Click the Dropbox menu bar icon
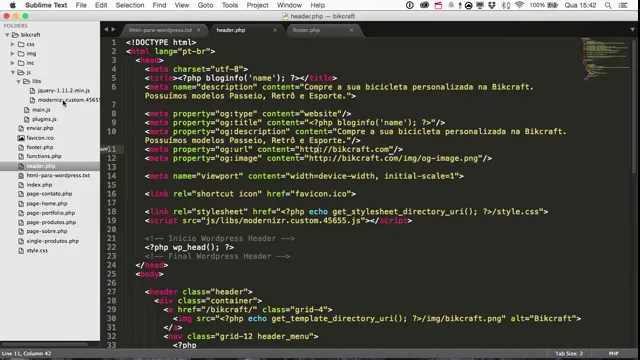 [492, 5]
